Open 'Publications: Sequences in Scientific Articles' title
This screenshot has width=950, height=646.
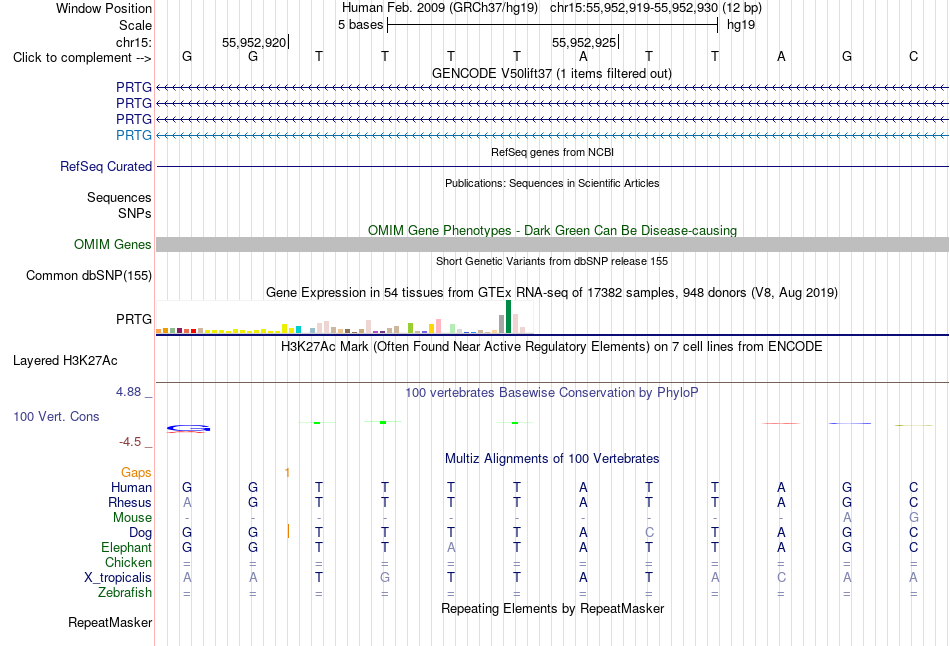coord(552,183)
